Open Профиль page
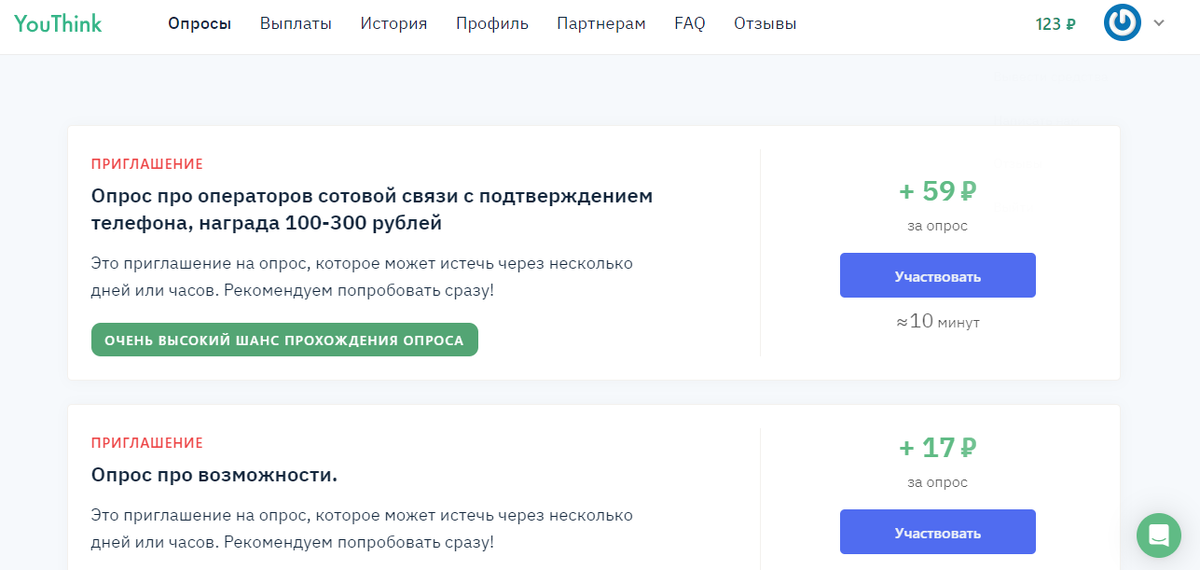Image resolution: width=1200 pixels, height=570 pixels. (x=492, y=24)
